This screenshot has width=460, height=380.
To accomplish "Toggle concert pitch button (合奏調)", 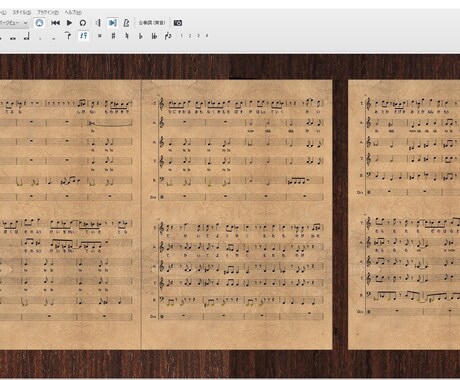I will (x=152, y=23).
